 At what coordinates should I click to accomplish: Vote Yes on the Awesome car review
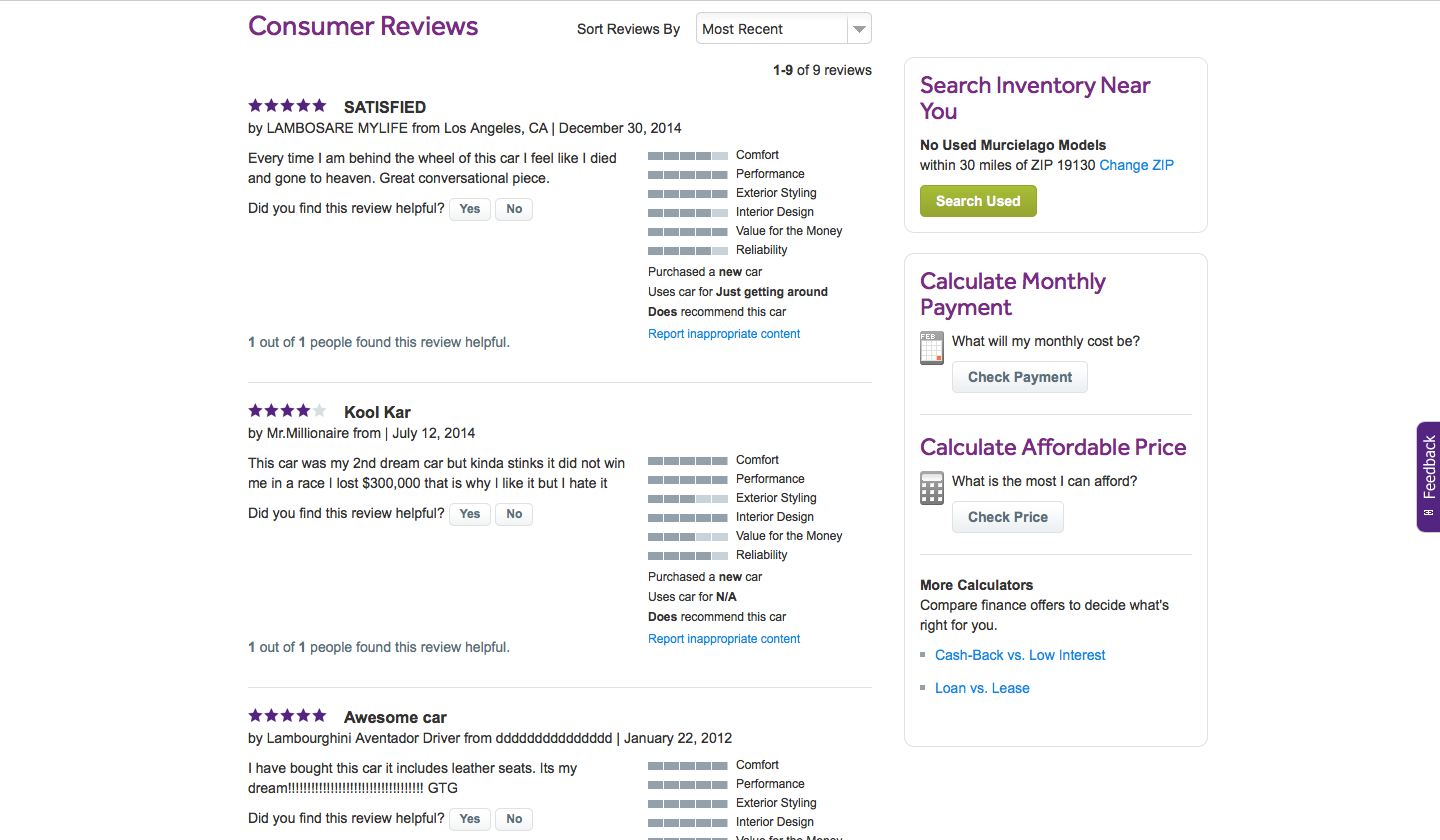[x=470, y=819]
